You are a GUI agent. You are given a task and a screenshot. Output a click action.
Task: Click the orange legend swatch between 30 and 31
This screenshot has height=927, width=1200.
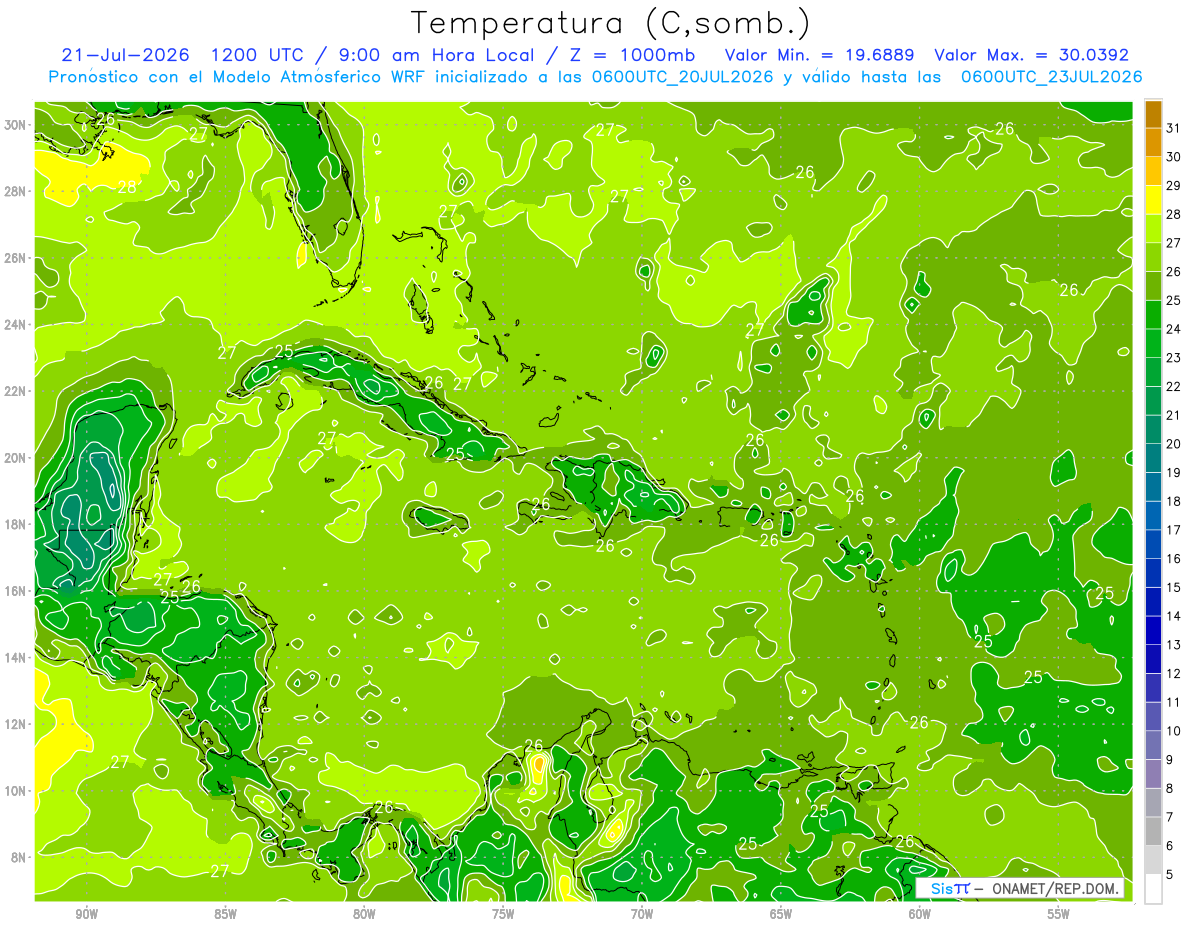pyautogui.click(x=1153, y=142)
